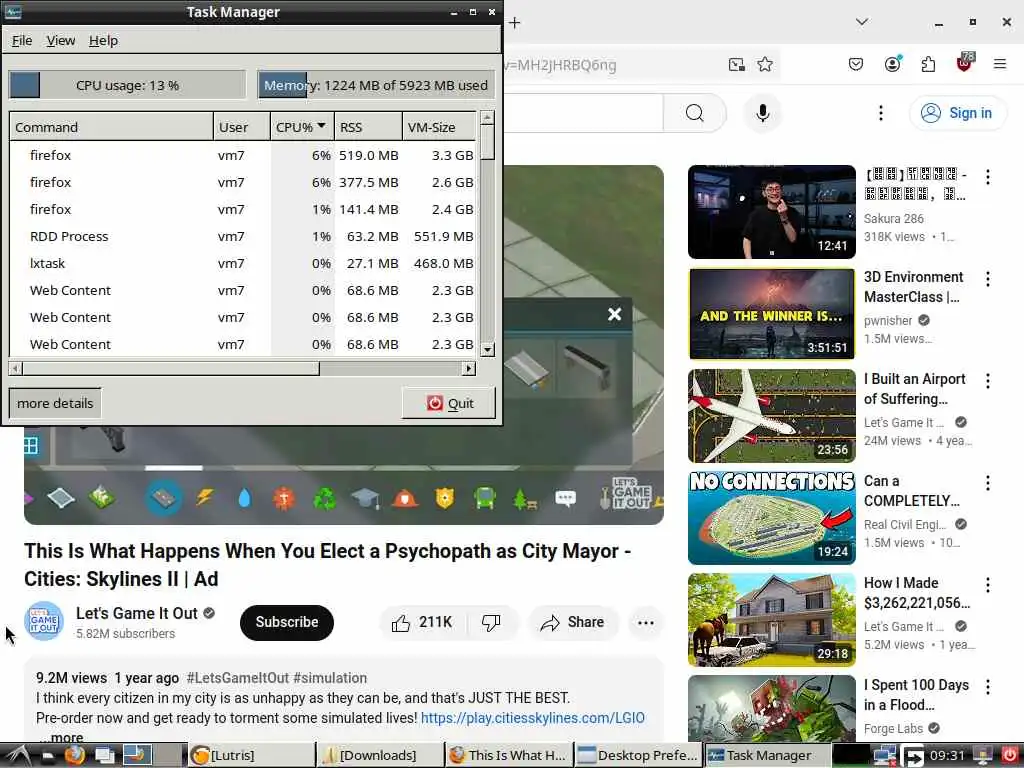Open options menu for 3D Environment MasterClass
1024x768 pixels.
(x=987, y=279)
